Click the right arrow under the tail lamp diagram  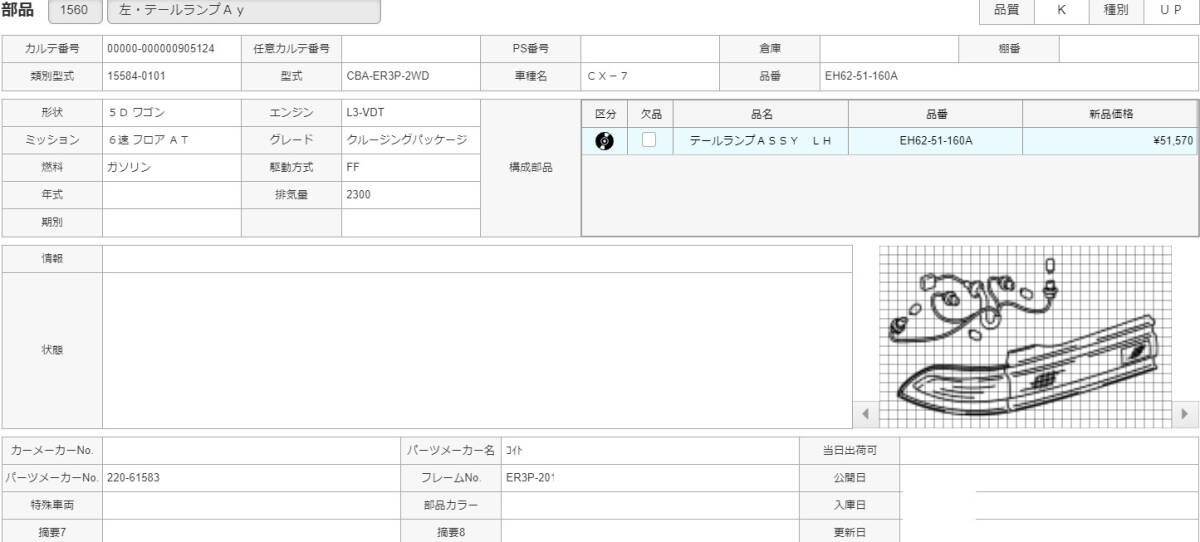(x=1186, y=412)
